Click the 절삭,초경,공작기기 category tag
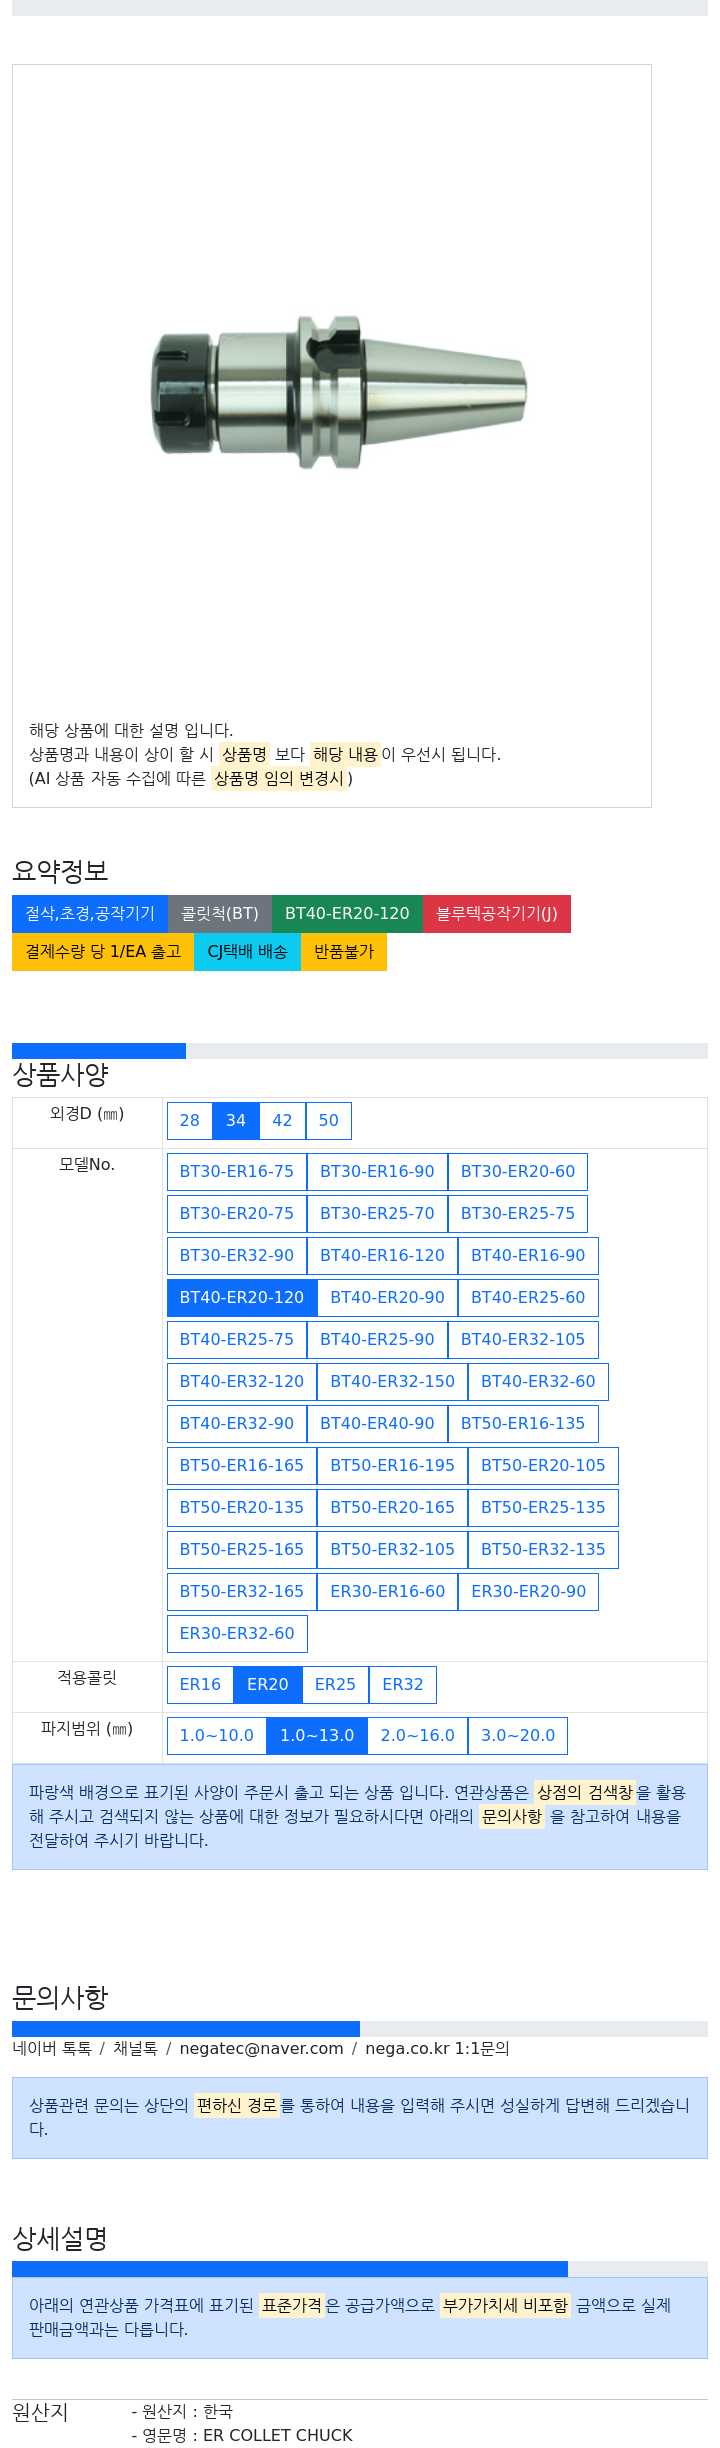 (x=90, y=913)
